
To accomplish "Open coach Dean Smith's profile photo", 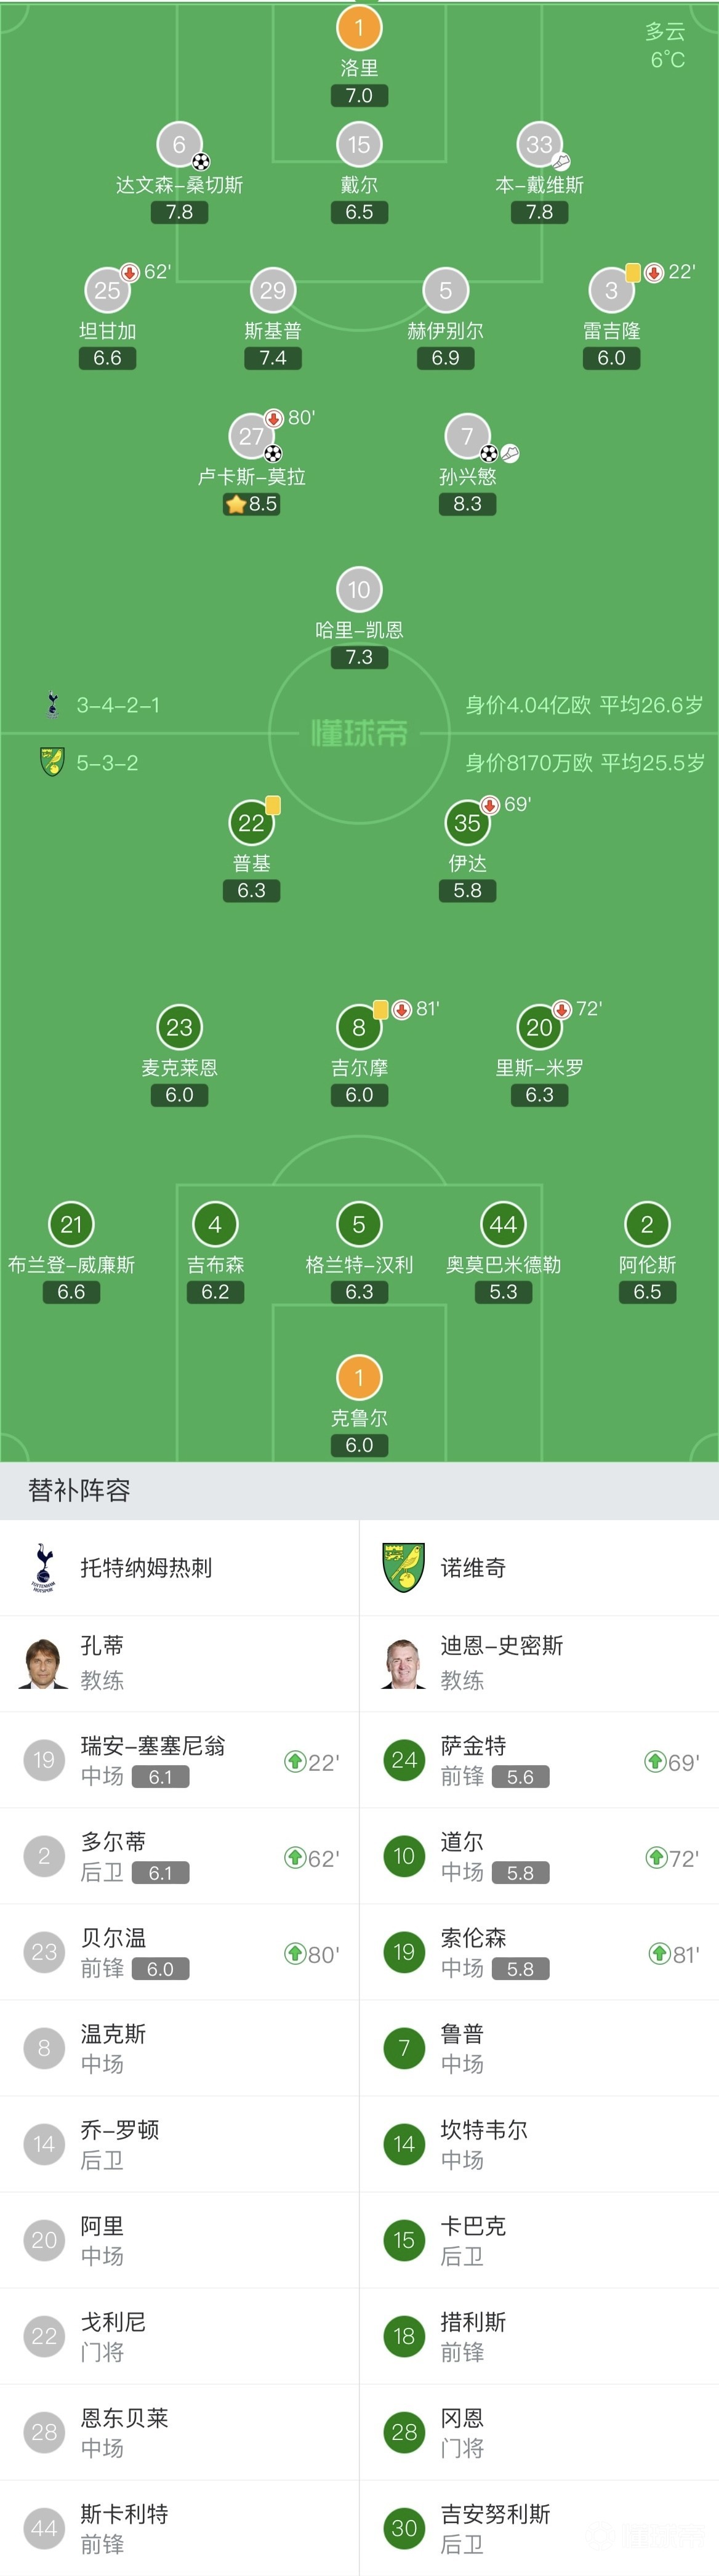I will (x=404, y=1663).
